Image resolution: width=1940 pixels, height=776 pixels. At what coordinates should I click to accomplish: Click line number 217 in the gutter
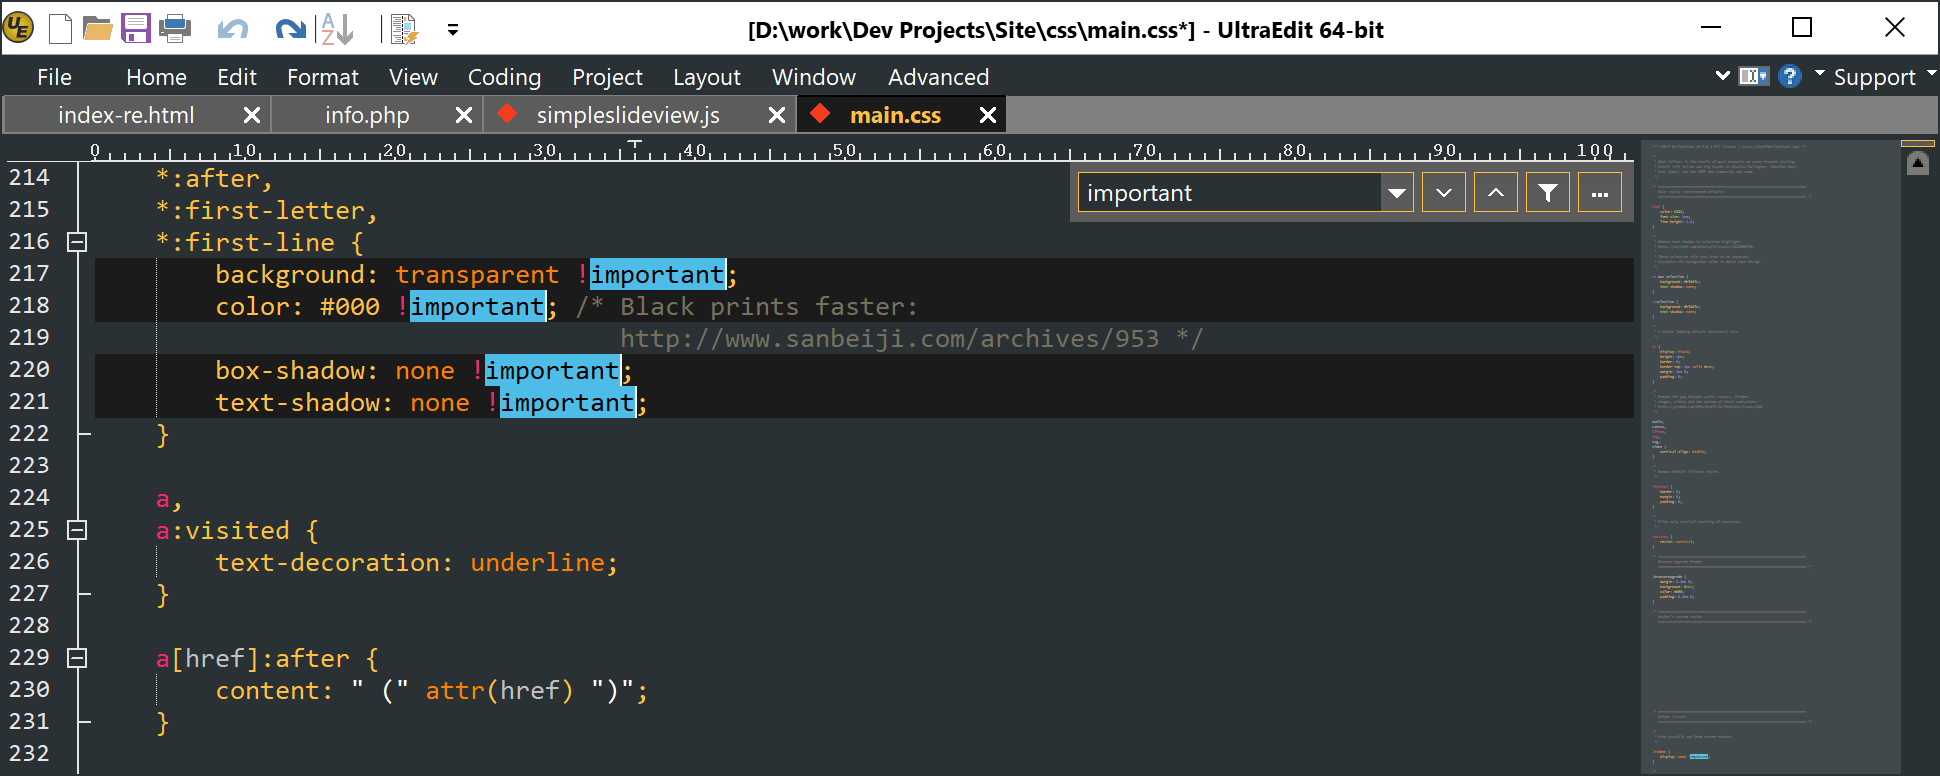coord(29,273)
